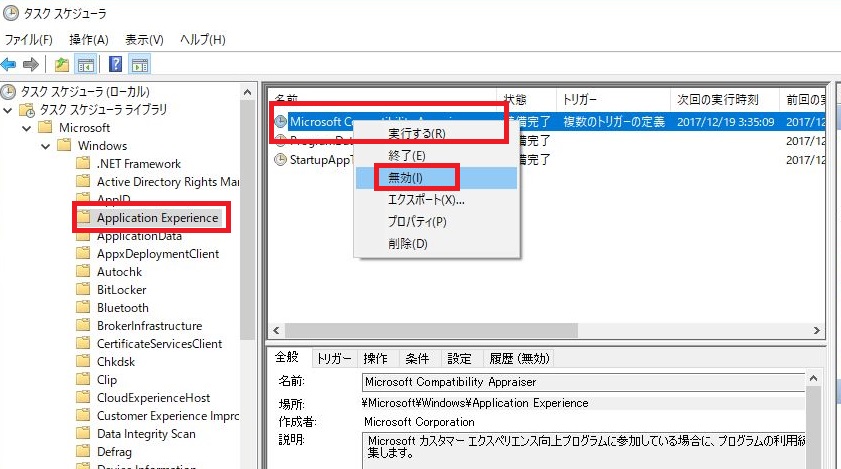Select the Customer Experience Improvement folder
The image size is (841, 469).
167,415
